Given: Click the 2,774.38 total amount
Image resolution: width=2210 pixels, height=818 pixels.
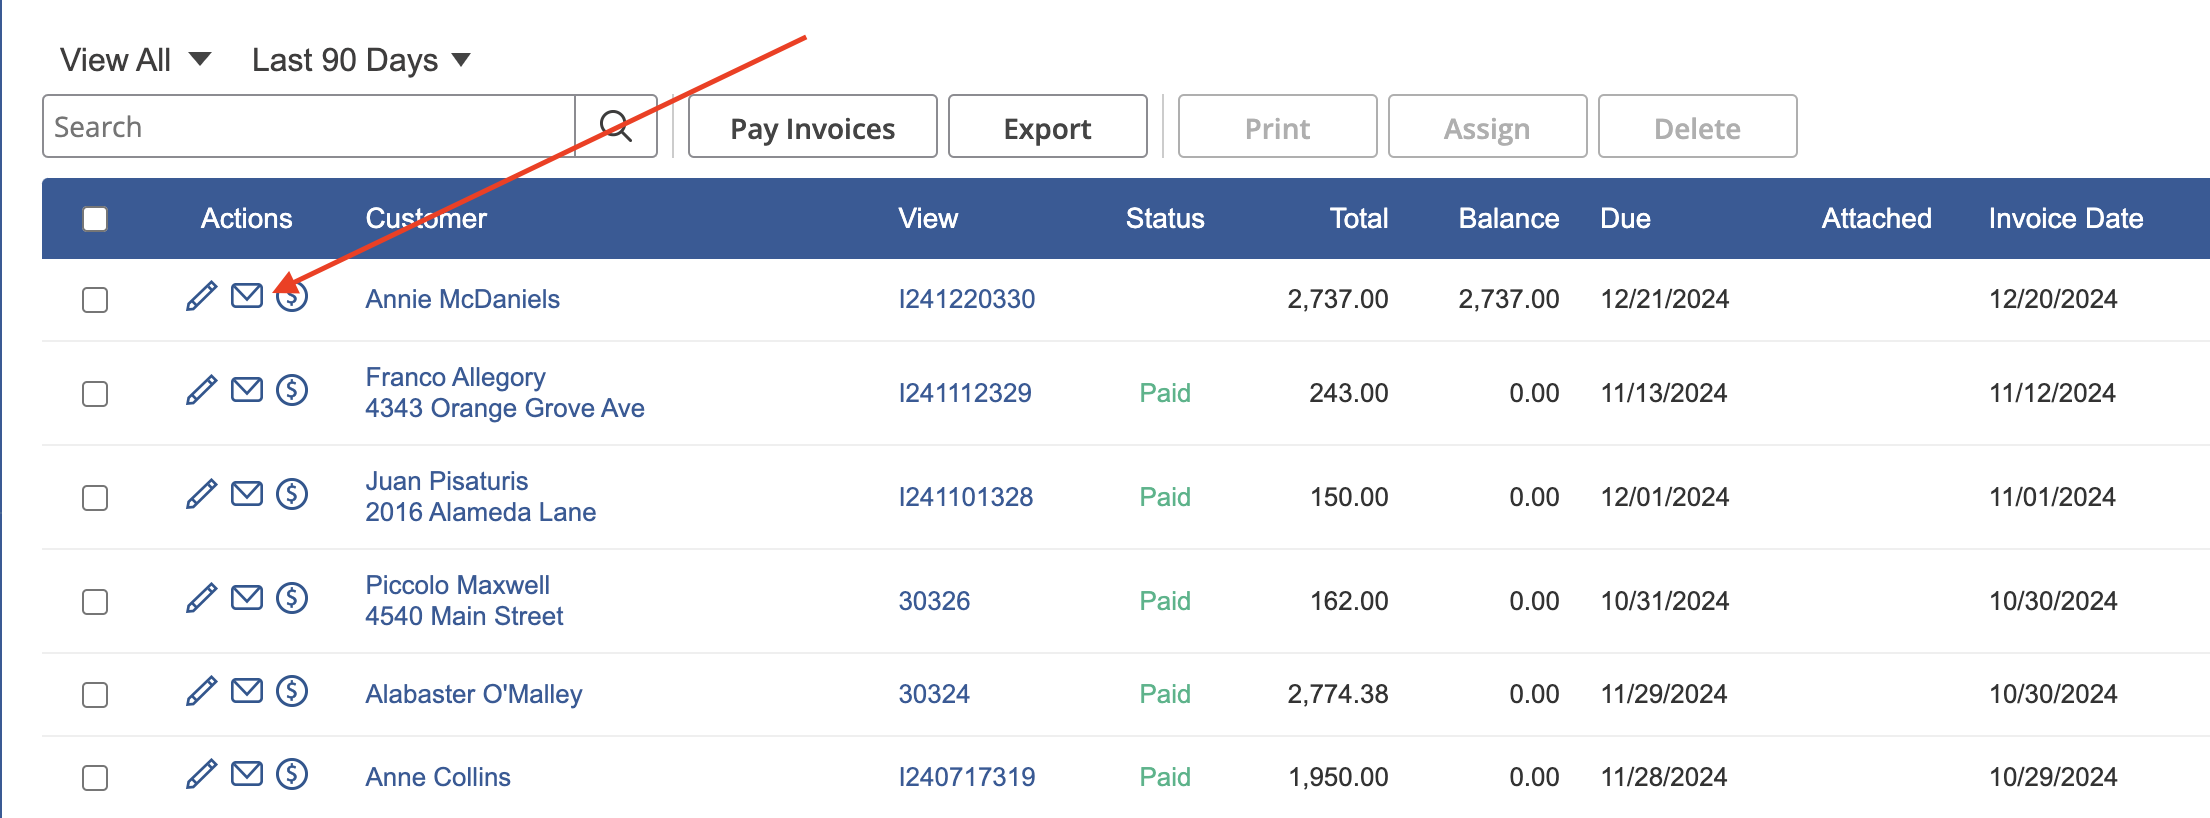Looking at the screenshot, I should point(1338,694).
